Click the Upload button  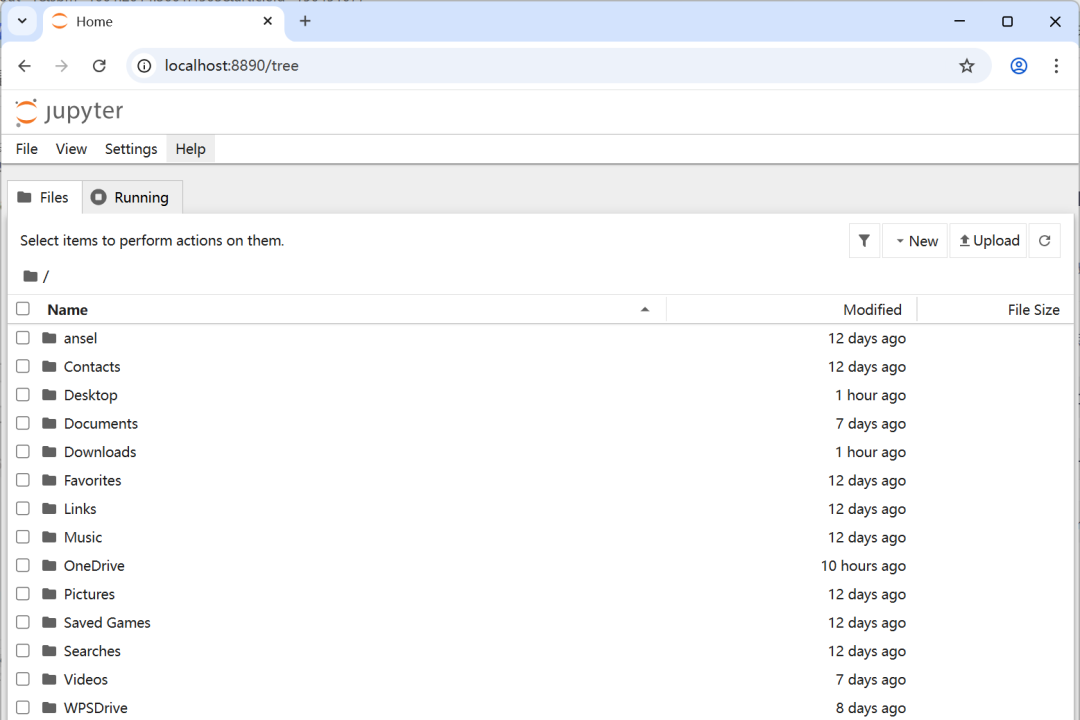[988, 240]
